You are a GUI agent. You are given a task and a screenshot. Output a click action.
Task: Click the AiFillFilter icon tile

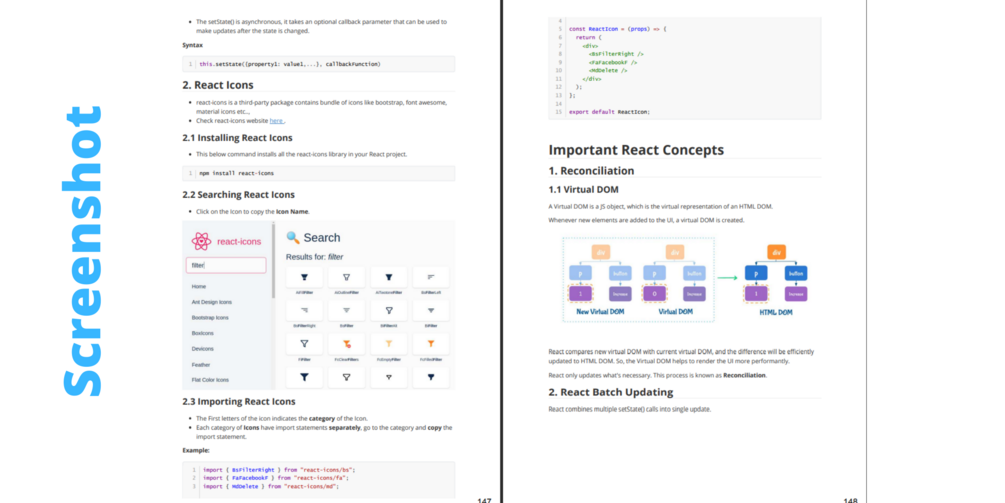click(x=304, y=277)
